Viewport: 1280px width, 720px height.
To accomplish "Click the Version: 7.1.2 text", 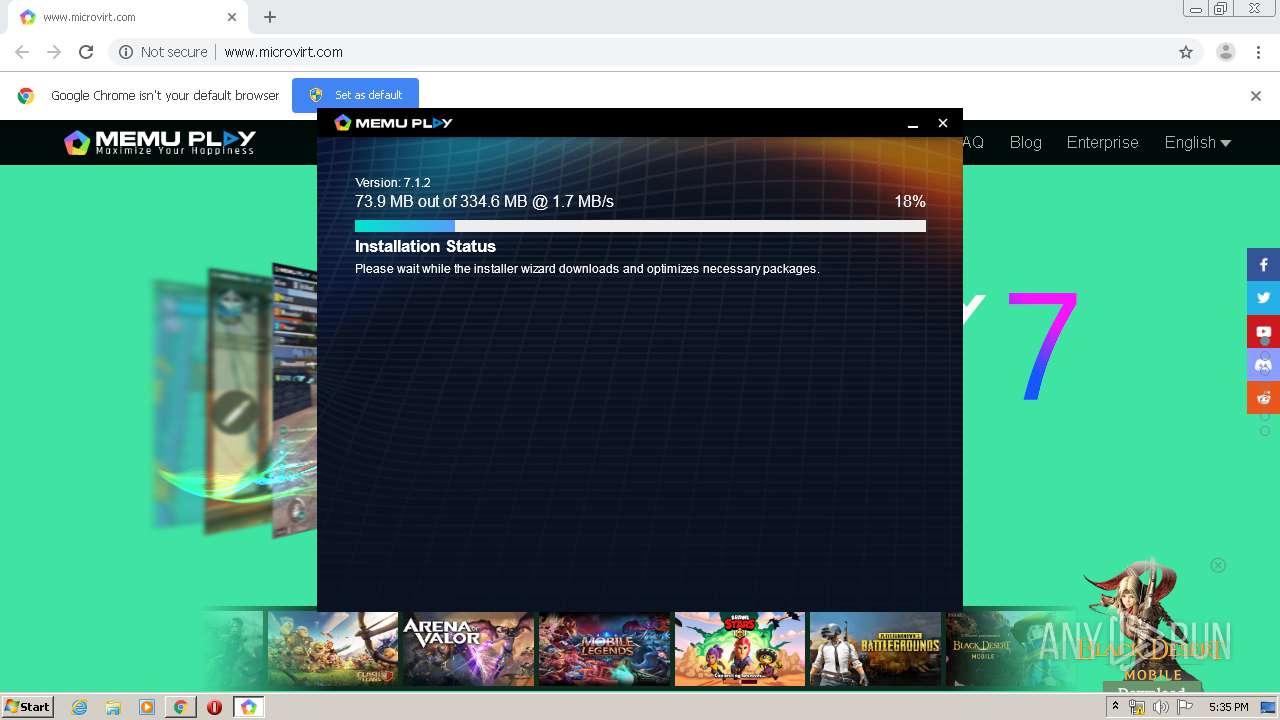I will [x=393, y=183].
